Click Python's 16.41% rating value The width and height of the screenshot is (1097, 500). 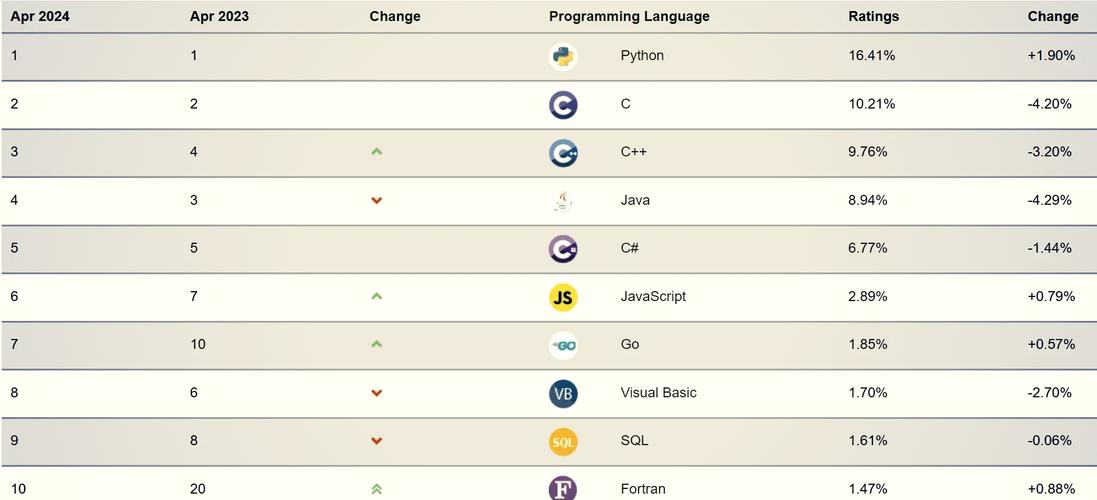[x=871, y=55]
